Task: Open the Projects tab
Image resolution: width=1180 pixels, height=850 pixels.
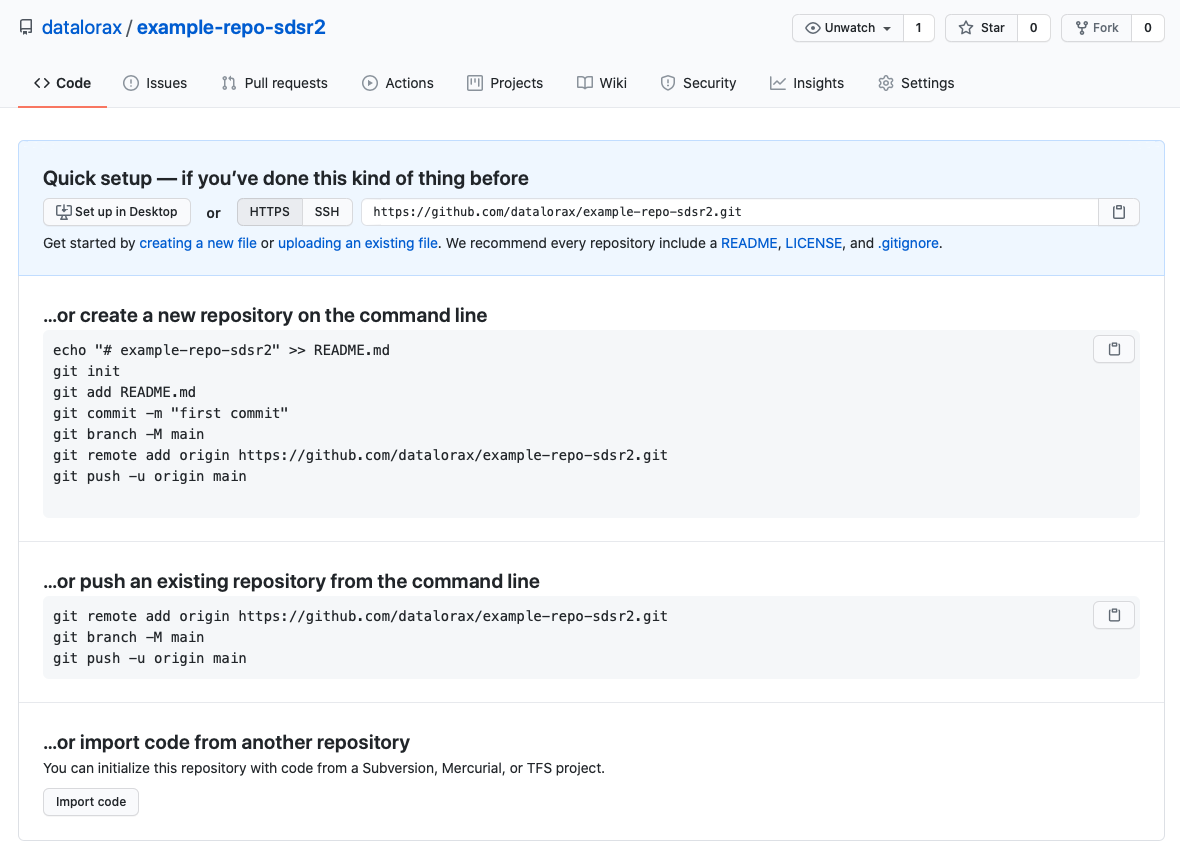Action: coord(505,83)
